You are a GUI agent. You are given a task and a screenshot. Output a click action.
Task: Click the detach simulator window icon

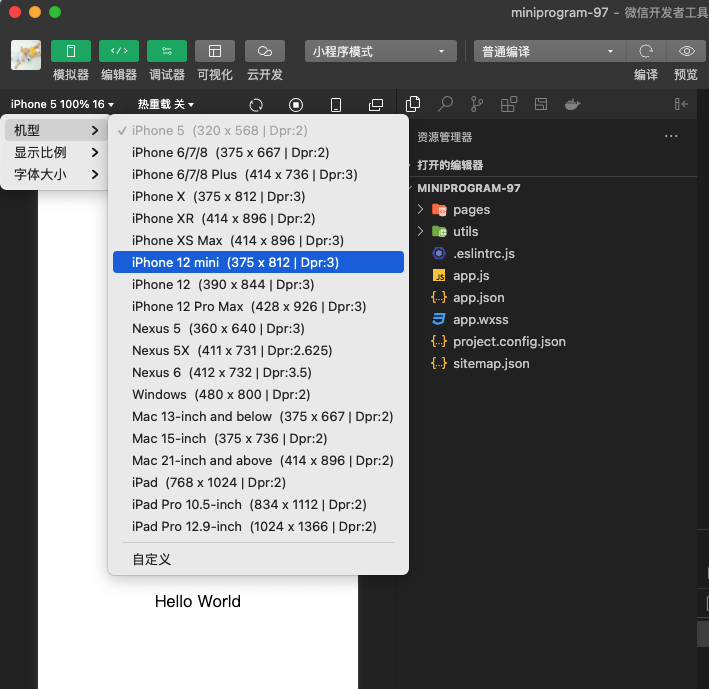376,105
